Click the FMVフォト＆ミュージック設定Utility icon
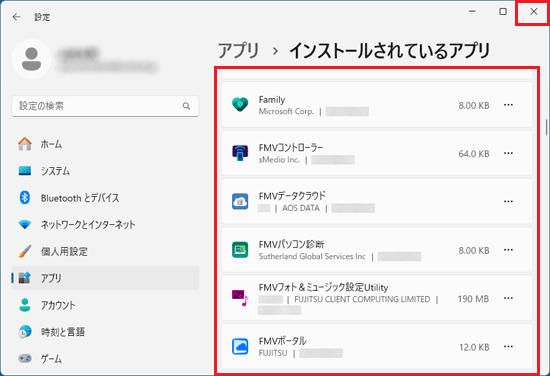Image resolution: width=550 pixels, height=376 pixels. 240,298
